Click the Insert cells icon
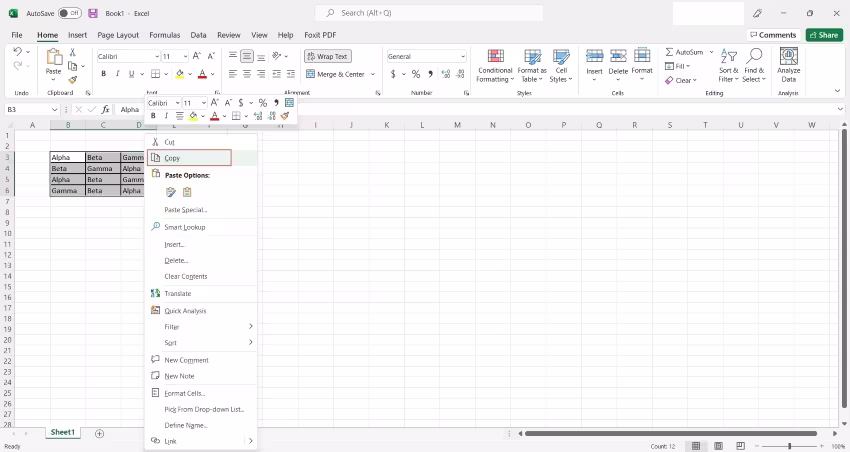This screenshot has width=850, height=452. coord(594,56)
